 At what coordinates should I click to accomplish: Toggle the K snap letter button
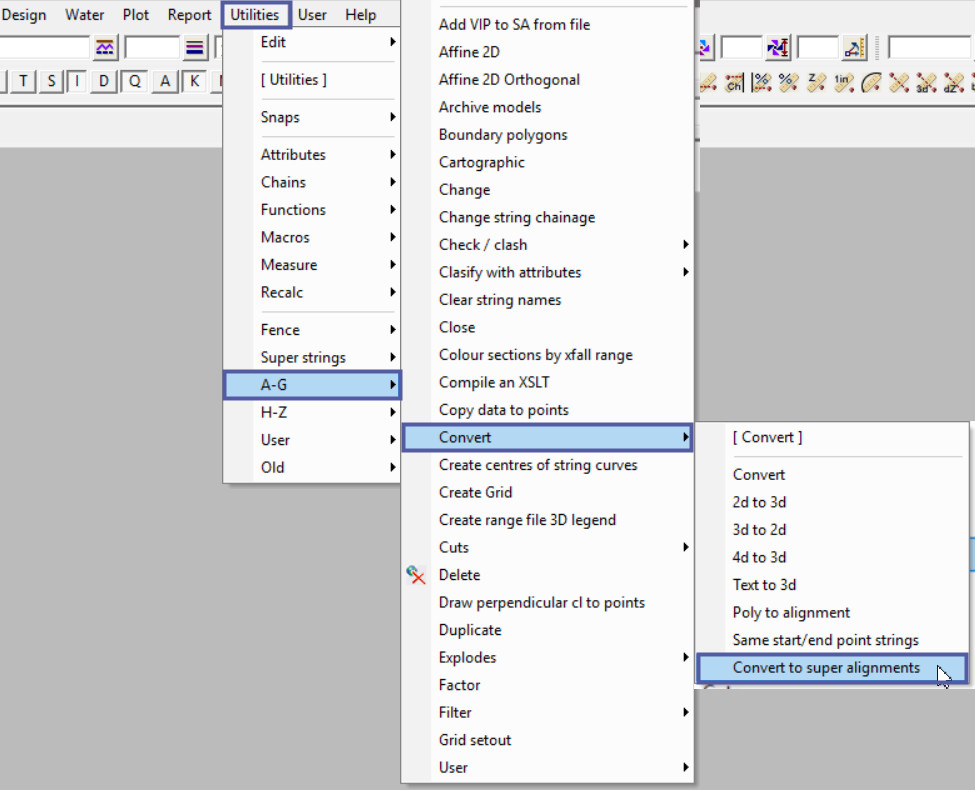click(195, 81)
